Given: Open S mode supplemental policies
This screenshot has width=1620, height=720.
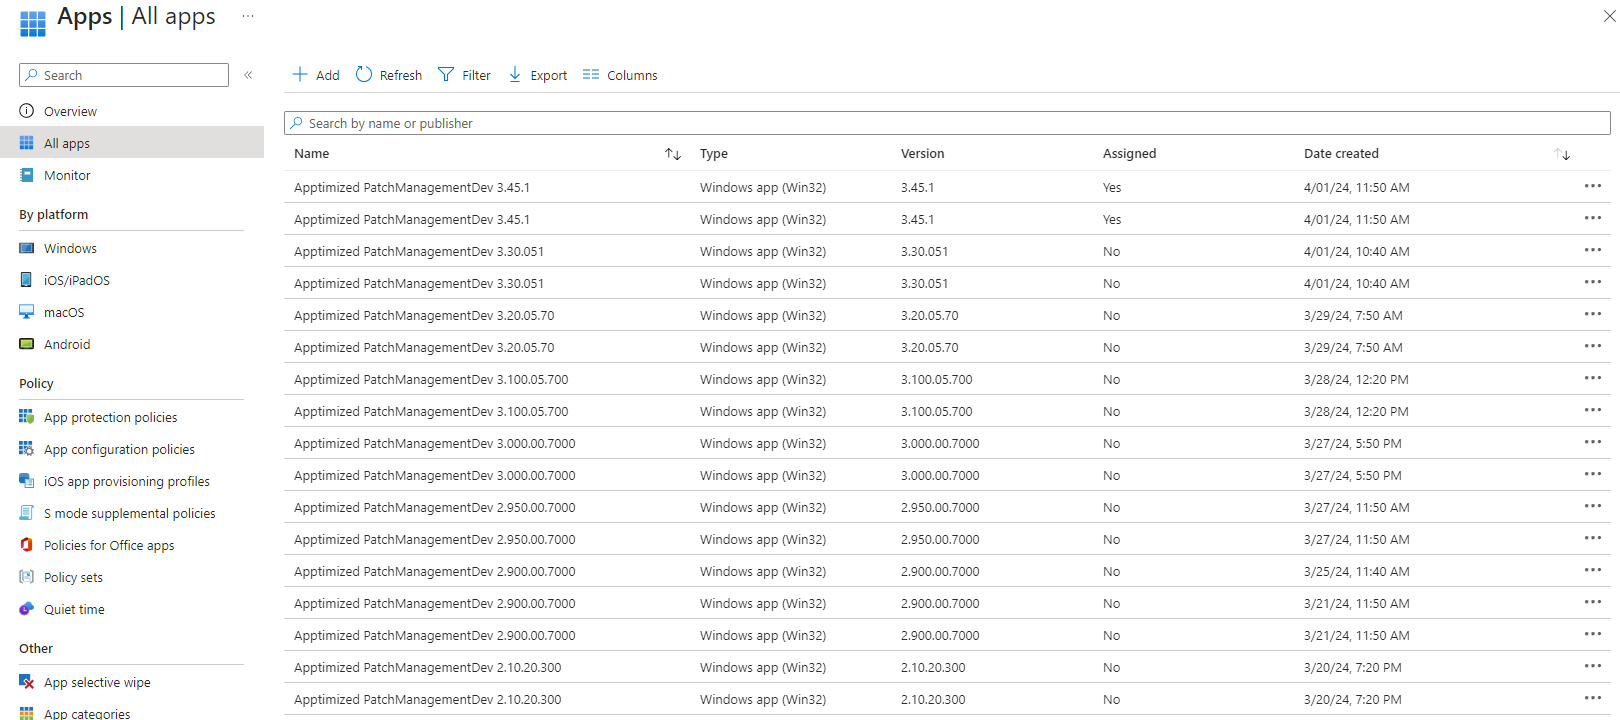Looking at the screenshot, I should click(x=129, y=513).
